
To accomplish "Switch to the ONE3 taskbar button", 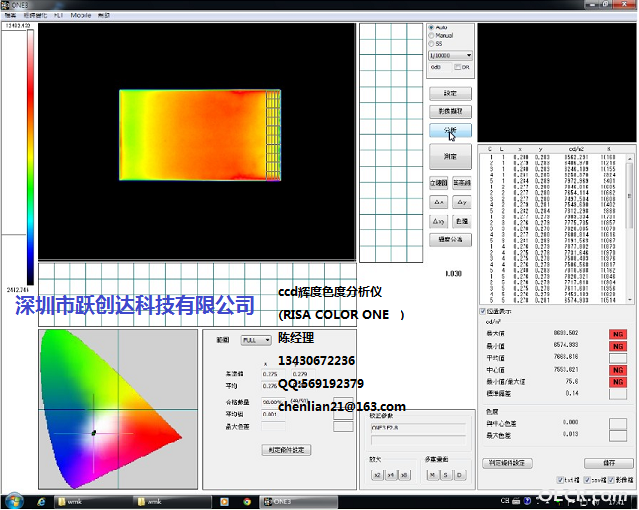I will (299, 502).
